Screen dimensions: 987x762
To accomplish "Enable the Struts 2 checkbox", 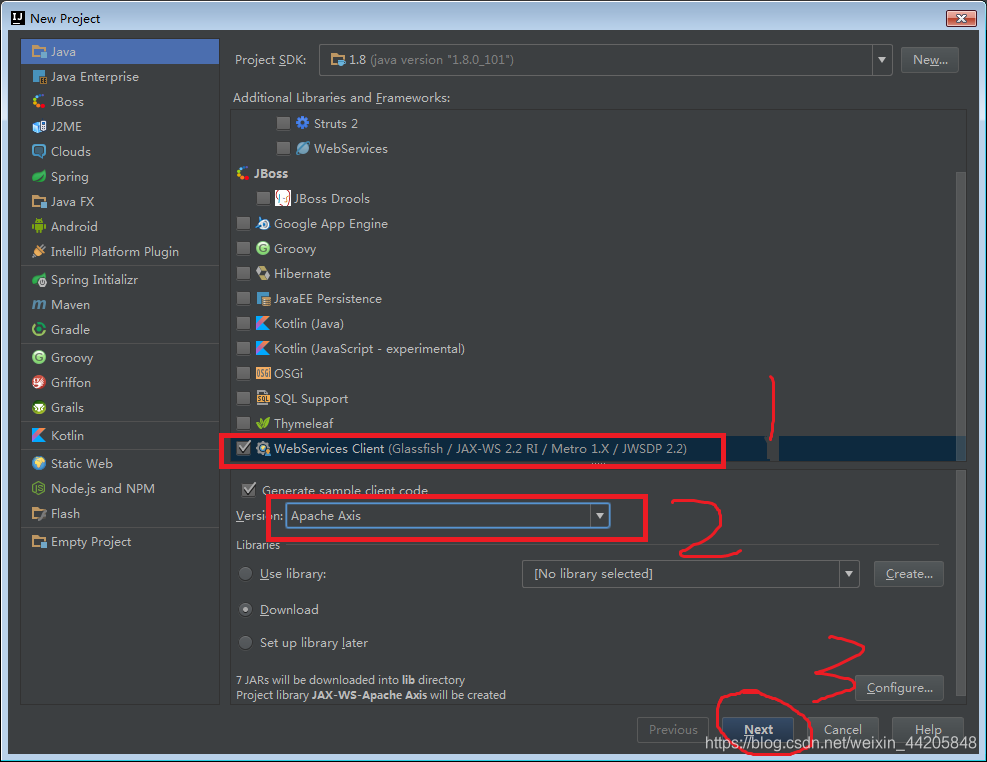I will pos(283,123).
